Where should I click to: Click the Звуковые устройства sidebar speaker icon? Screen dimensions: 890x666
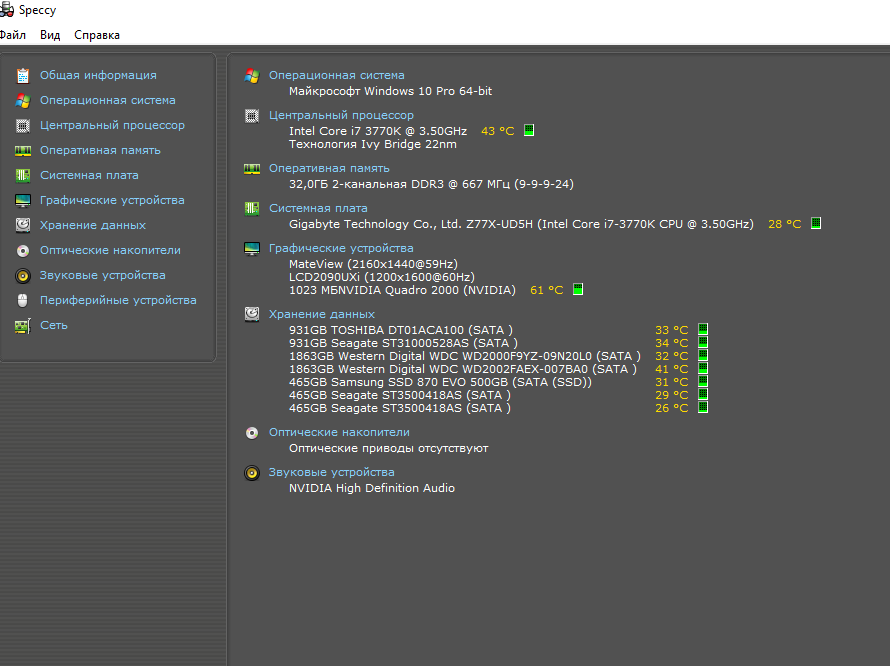point(23,276)
